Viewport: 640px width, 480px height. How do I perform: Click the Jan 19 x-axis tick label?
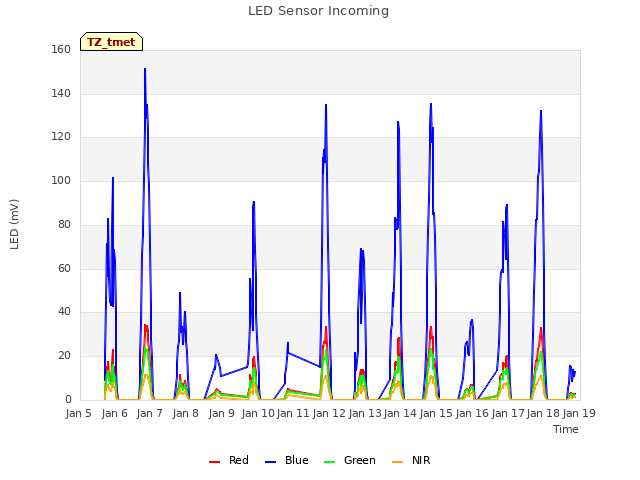click(x=579, y=413)
